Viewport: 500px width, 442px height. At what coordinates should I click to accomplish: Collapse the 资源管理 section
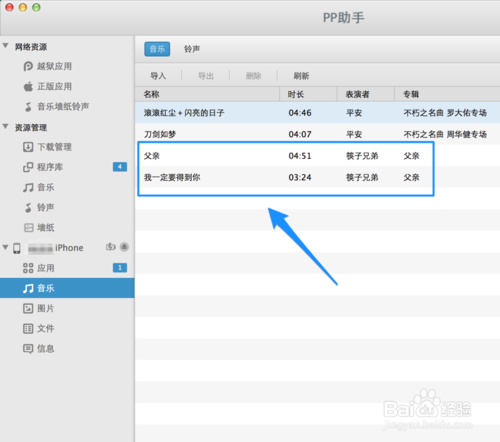5,127
